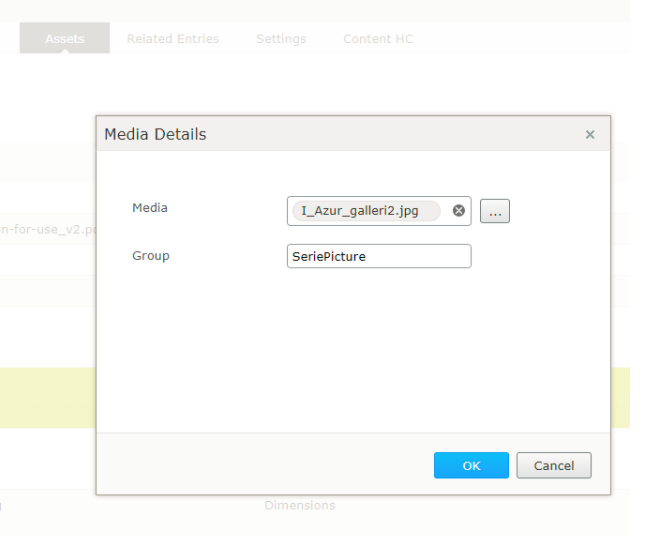Screen dimensions: 651x536
Task: Switch to the Assets tab
Action: [64, 39]
